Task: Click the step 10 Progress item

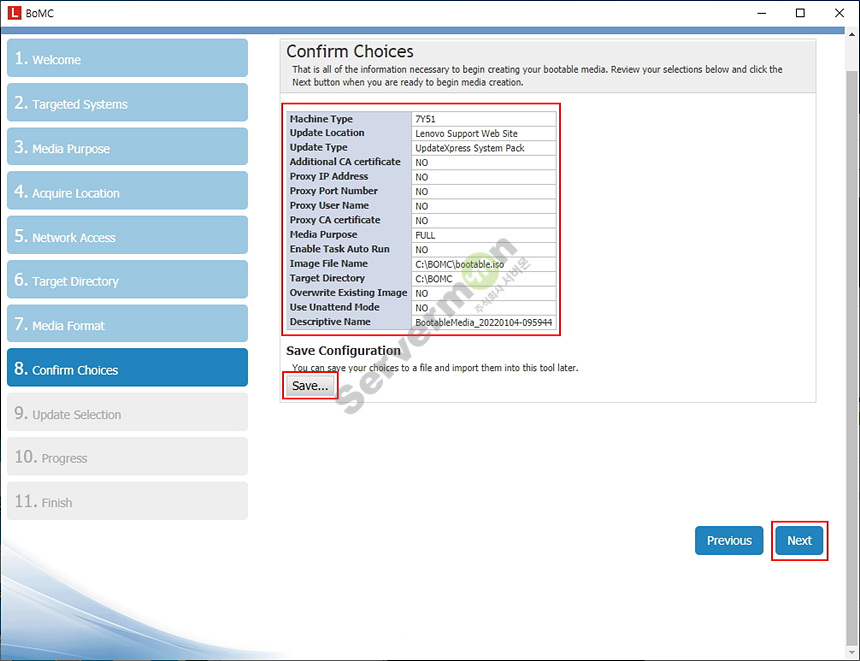Action: [x=127, y=456]
